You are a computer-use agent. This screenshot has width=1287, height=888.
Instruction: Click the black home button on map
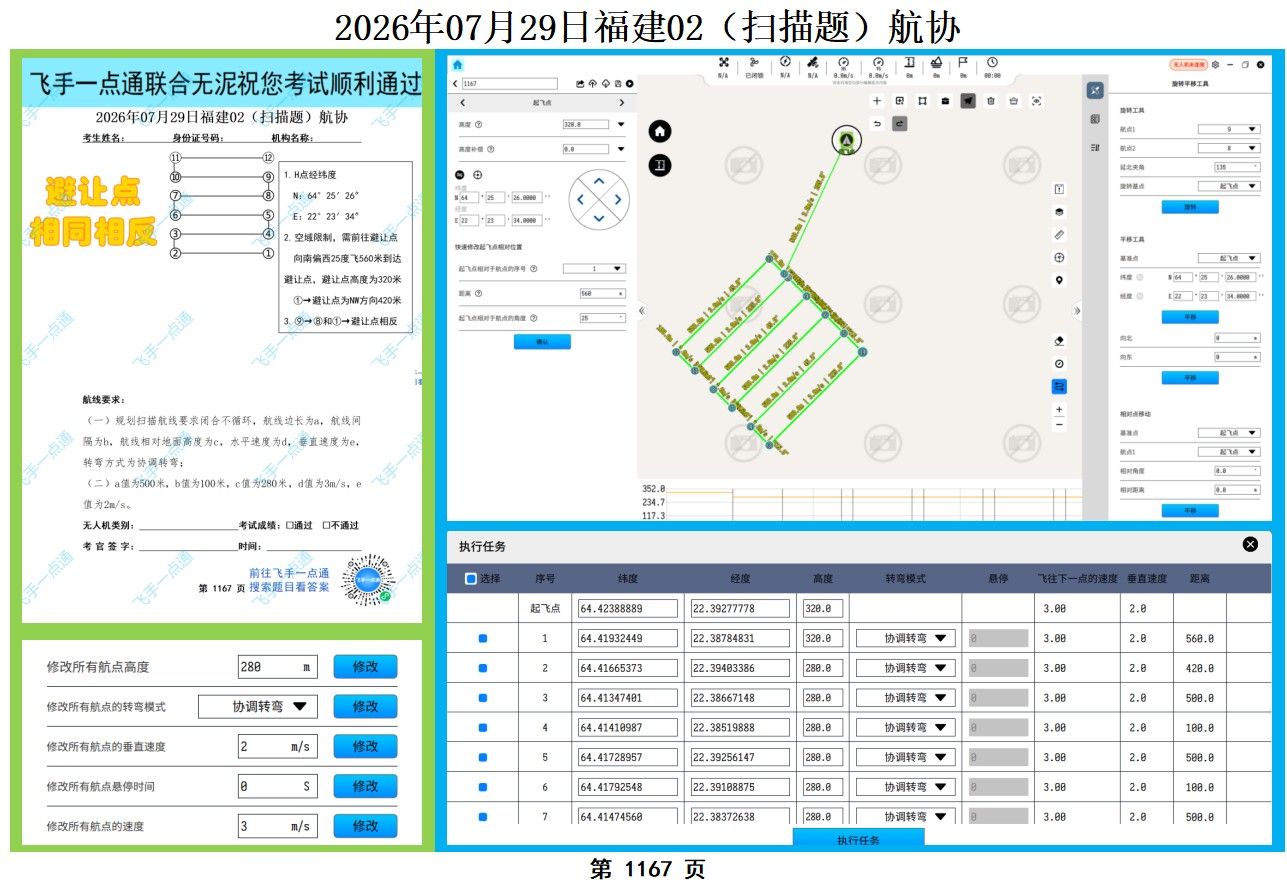pos(660,131)
